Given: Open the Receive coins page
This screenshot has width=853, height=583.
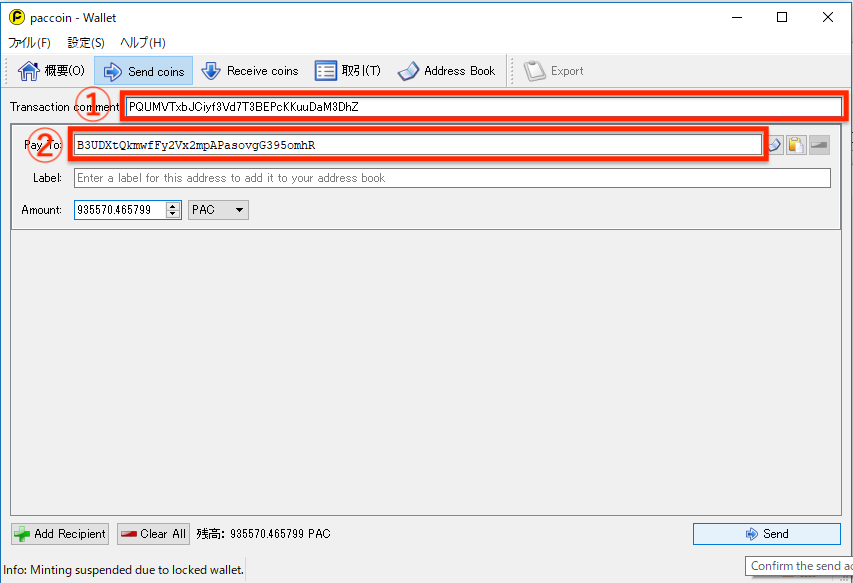Looking at the screenshot, I should (250, 71).
